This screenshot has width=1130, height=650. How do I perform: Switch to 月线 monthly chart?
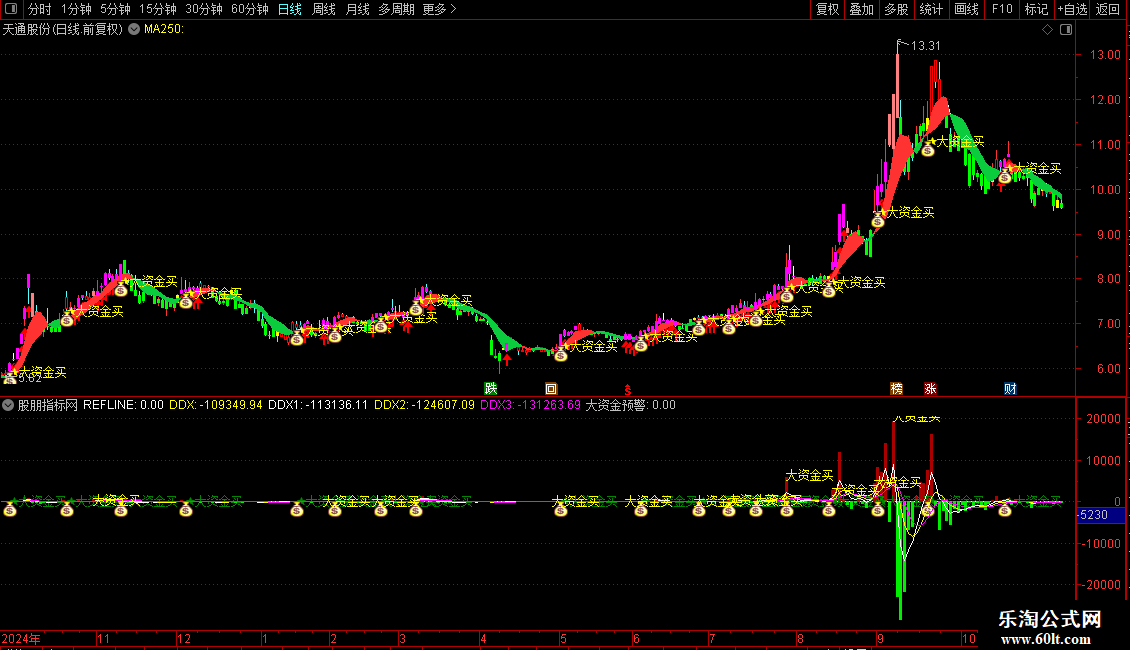[357, 9]
